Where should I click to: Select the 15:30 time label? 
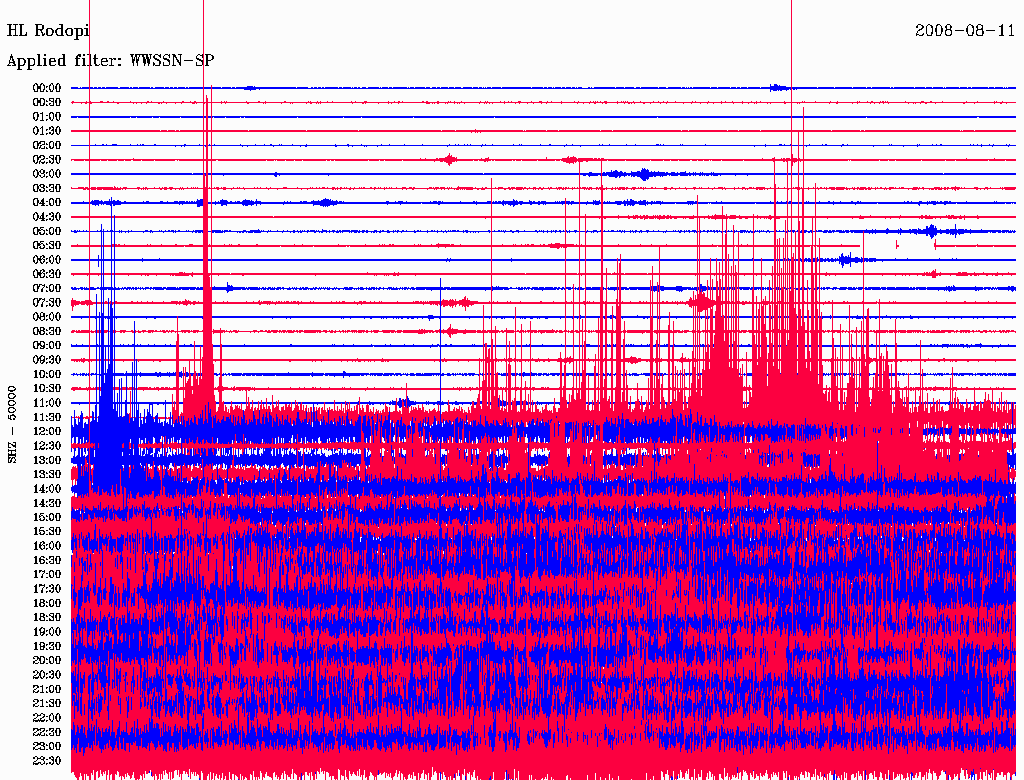click(x=47, y=532)
